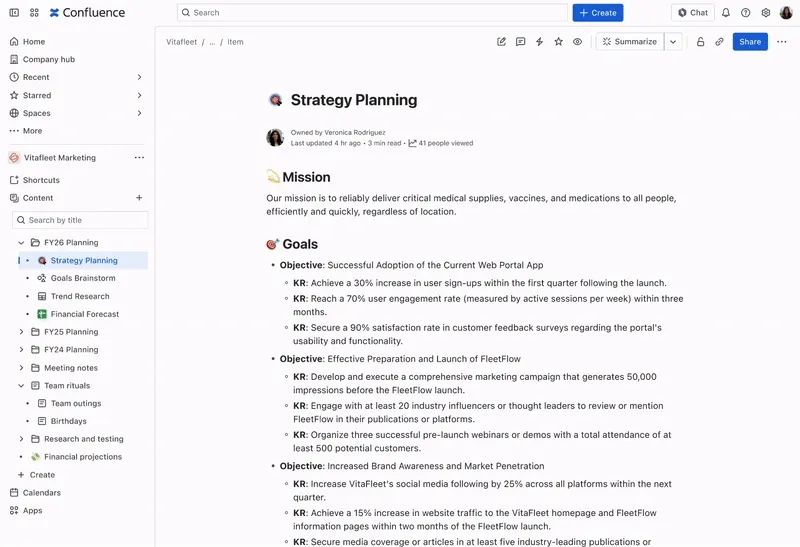The width and height of the screenshot is (800, 547).
Task: Open the automation lightning bolt icon
Action: click(539, 42)
